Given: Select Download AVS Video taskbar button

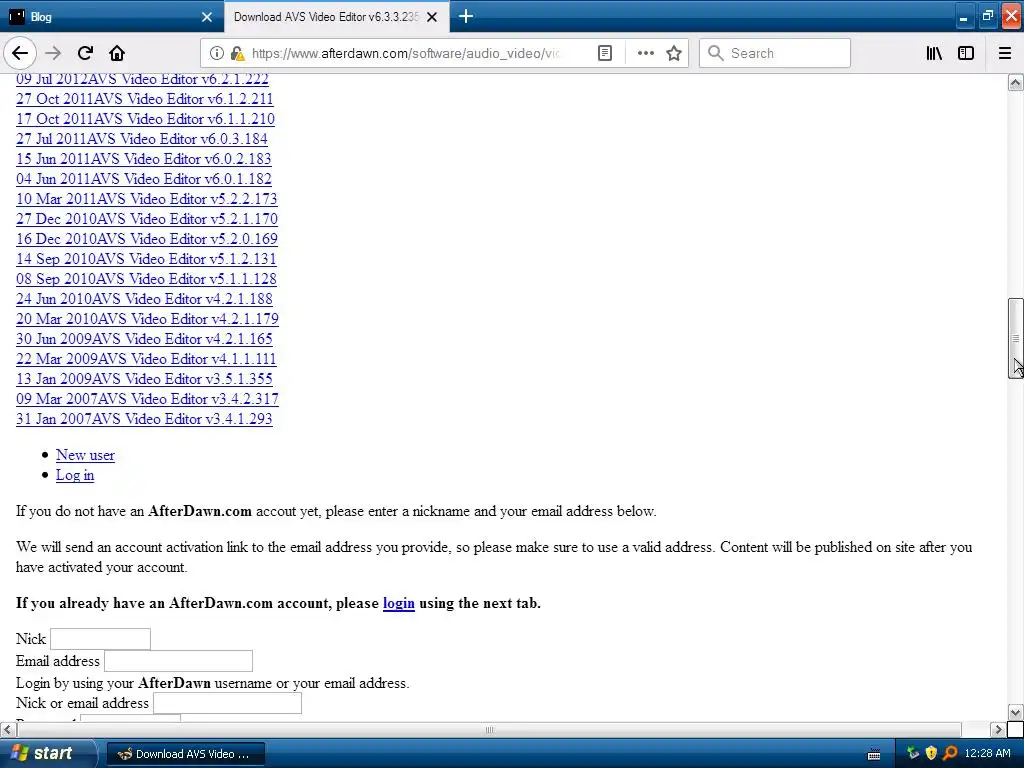Looking at the screenshot, I should coord(185,754).
